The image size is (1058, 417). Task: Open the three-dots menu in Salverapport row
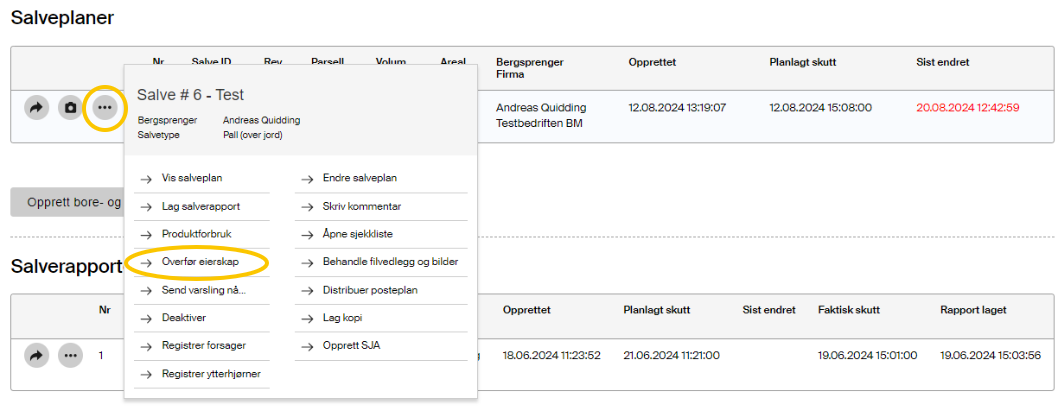(70, 355)
